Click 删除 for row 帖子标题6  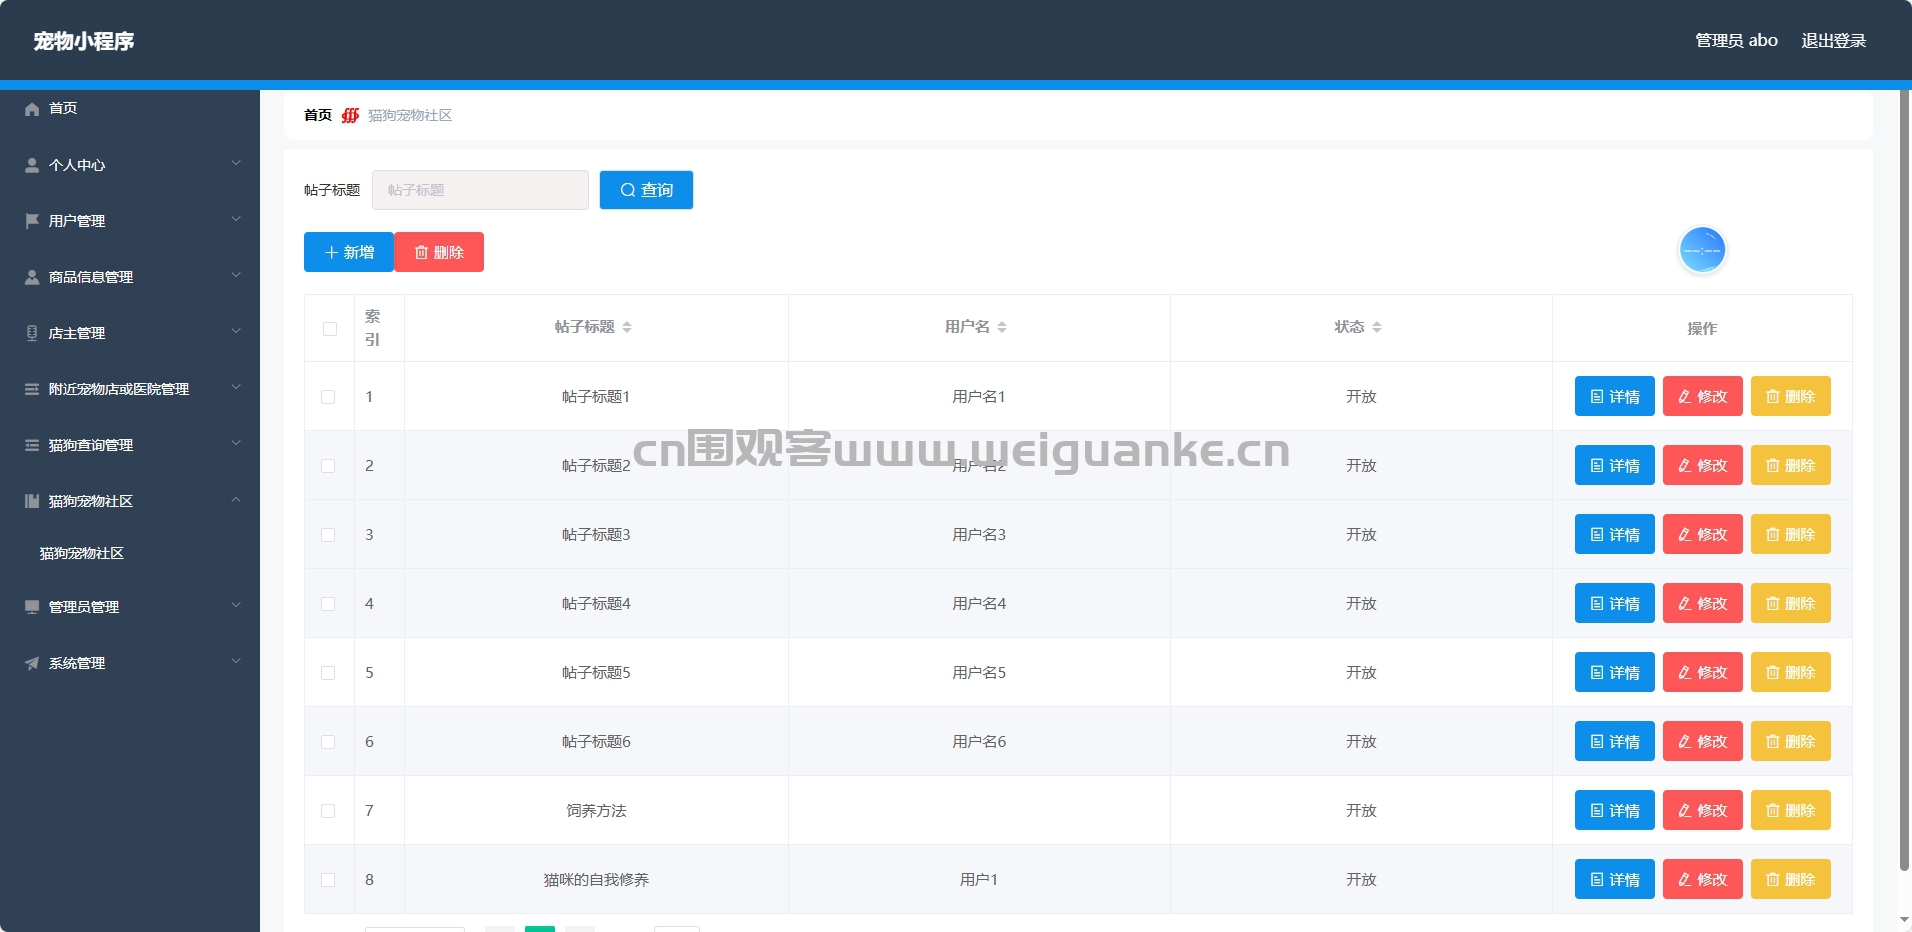pos(1791,741)
